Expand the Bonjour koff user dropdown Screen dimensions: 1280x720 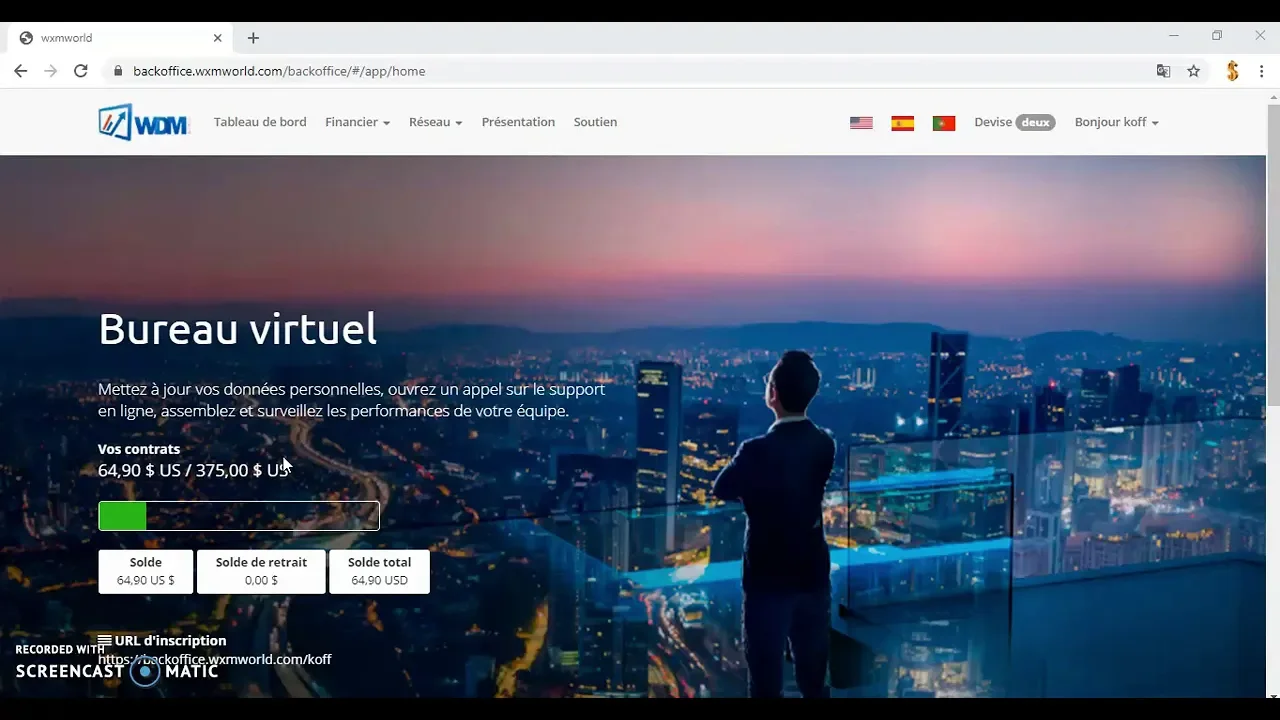(1116, 122)
